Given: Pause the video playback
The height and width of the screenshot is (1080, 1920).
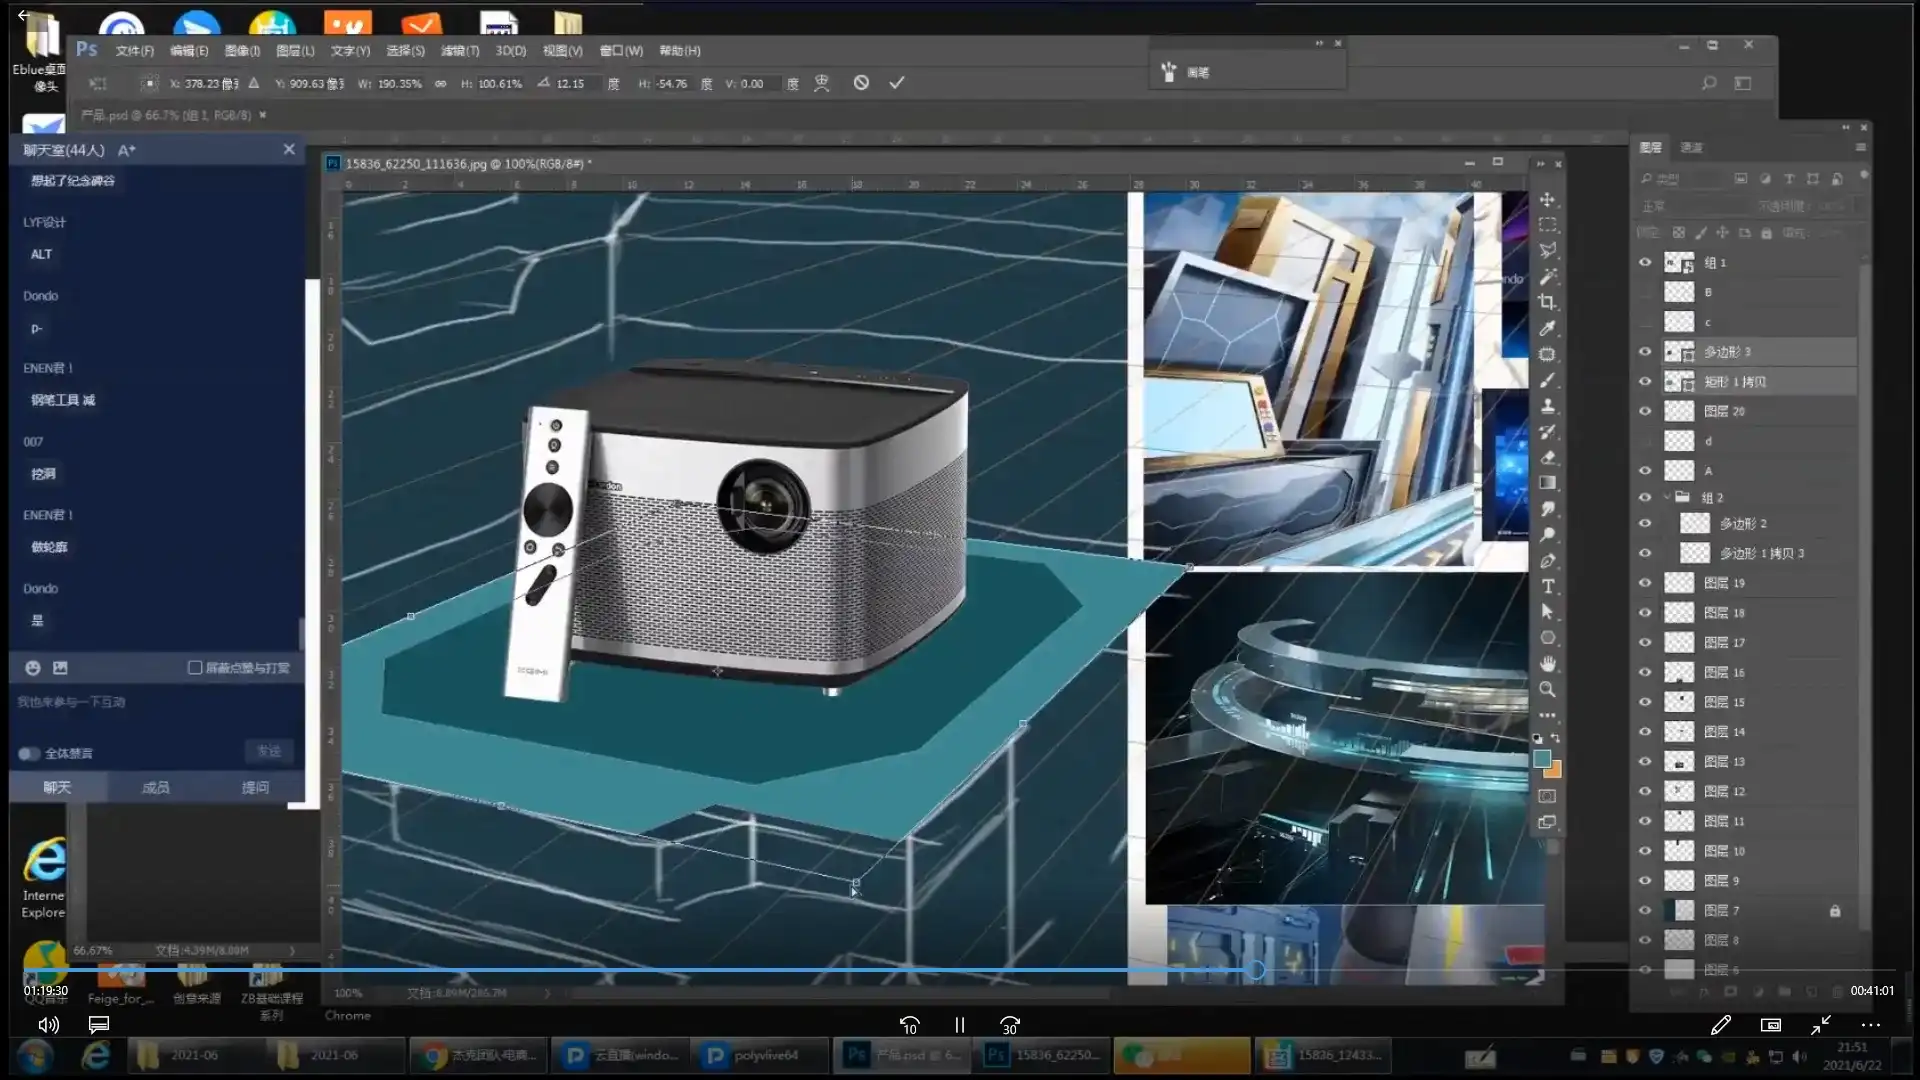Looking at the screenshot, I should (x=959, y=1025).
